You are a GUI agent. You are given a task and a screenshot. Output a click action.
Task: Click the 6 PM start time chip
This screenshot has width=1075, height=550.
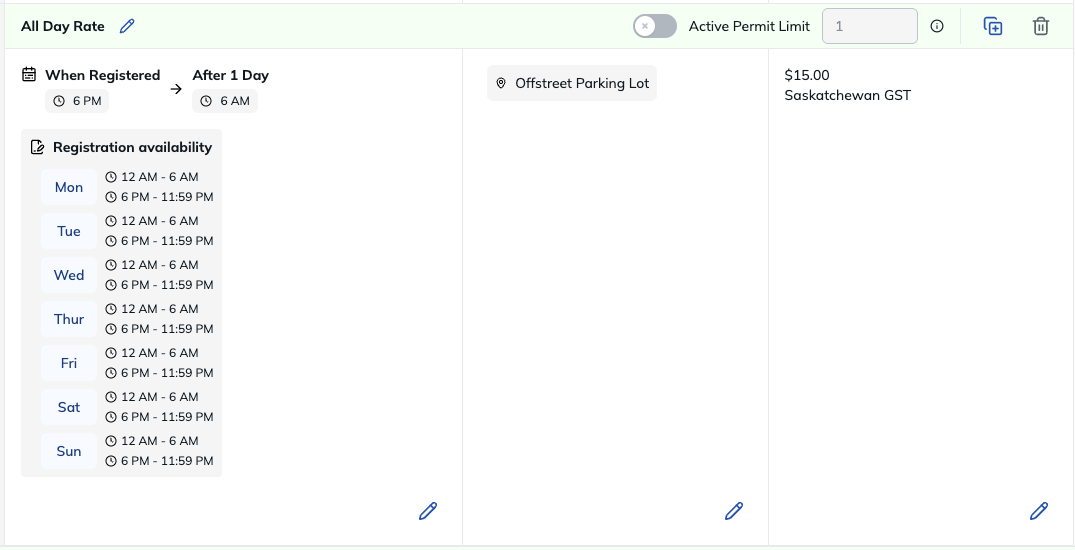[77, 101]
